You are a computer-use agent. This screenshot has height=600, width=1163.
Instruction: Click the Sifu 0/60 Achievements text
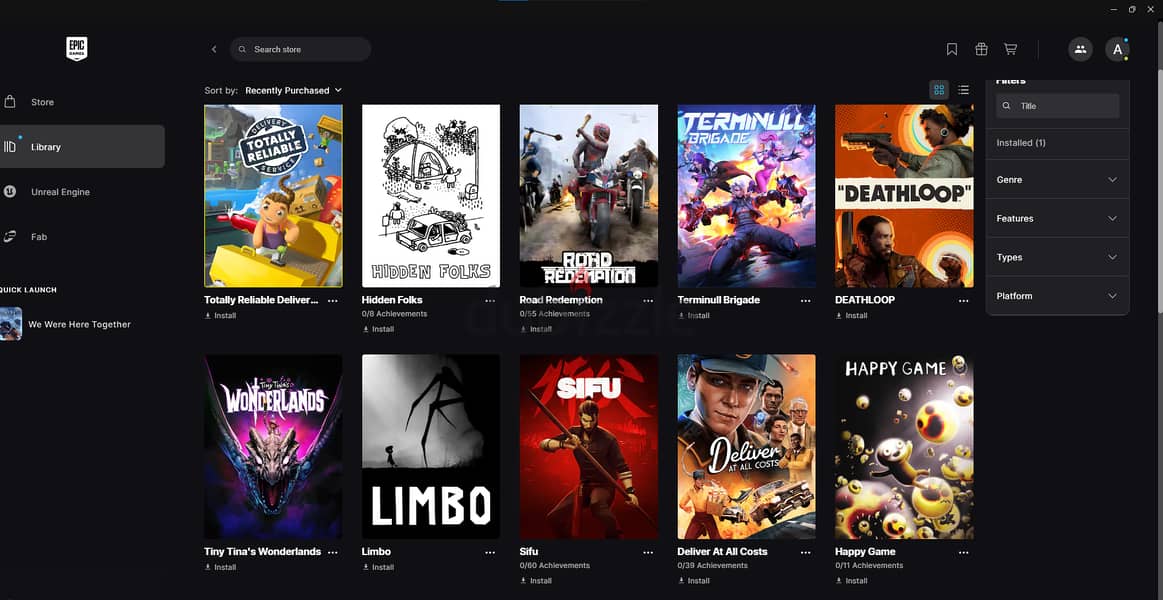[x=555, y=565]
